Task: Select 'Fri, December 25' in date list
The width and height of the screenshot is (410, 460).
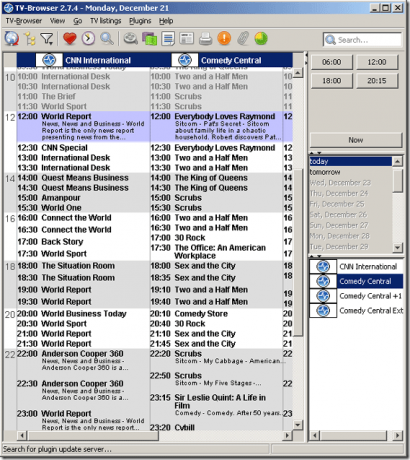Action: pyautogui.click(x=351, y=204)
